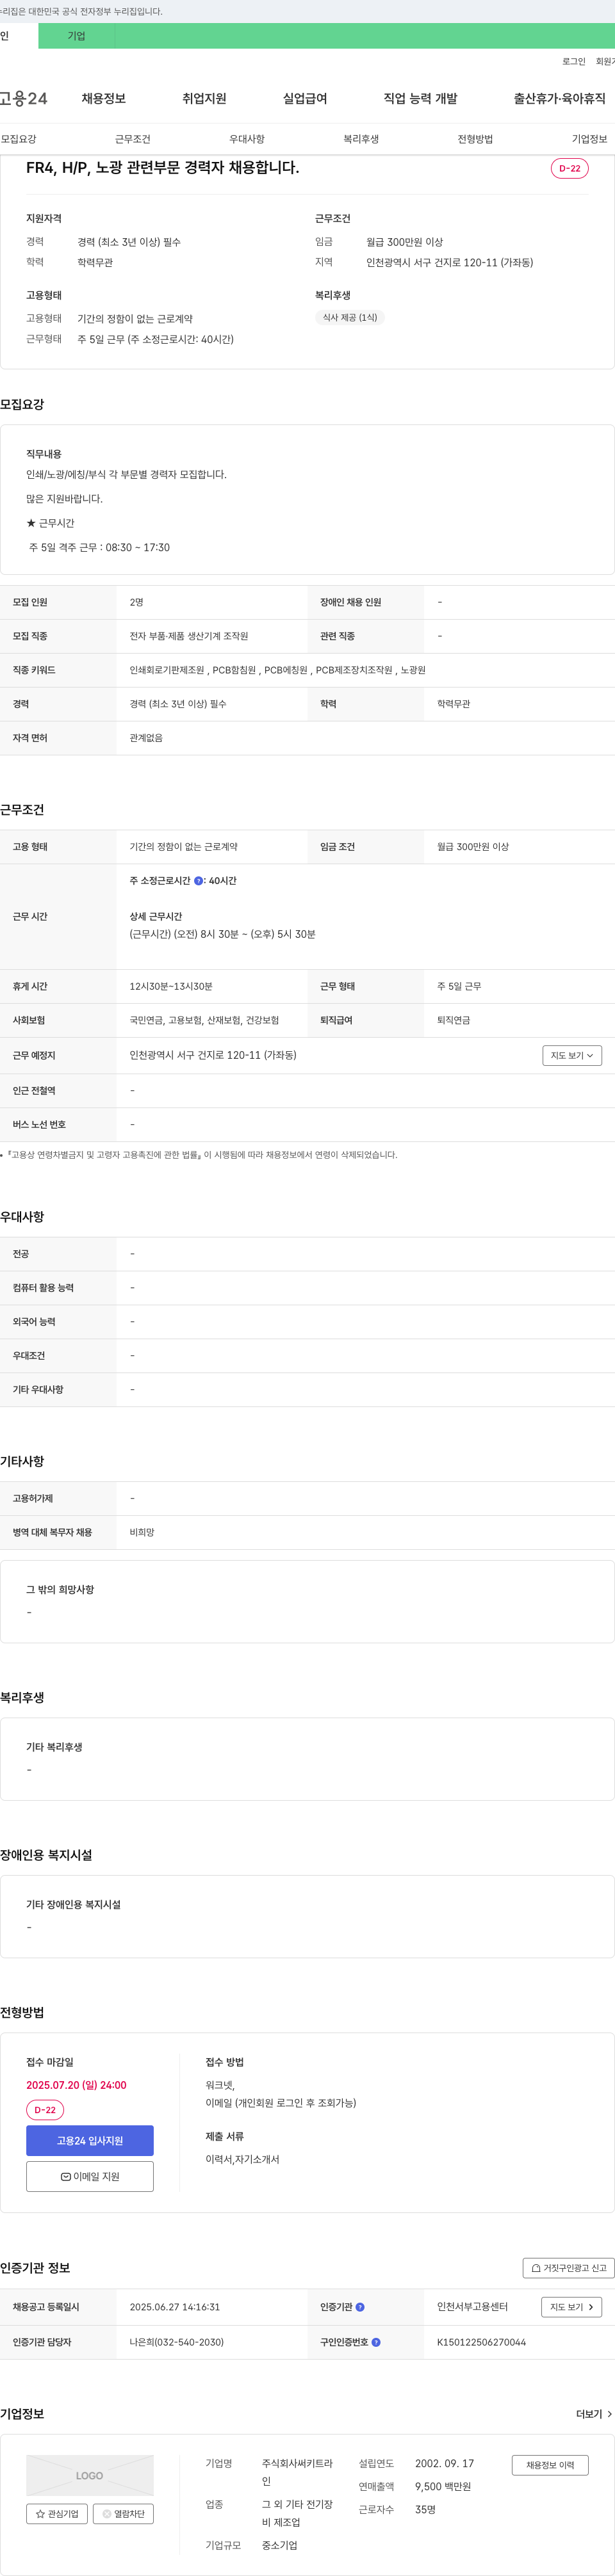Click contact 나은희(032-540-2030)
Viewport: 615px width, 2576px height.
point(176,2342)
